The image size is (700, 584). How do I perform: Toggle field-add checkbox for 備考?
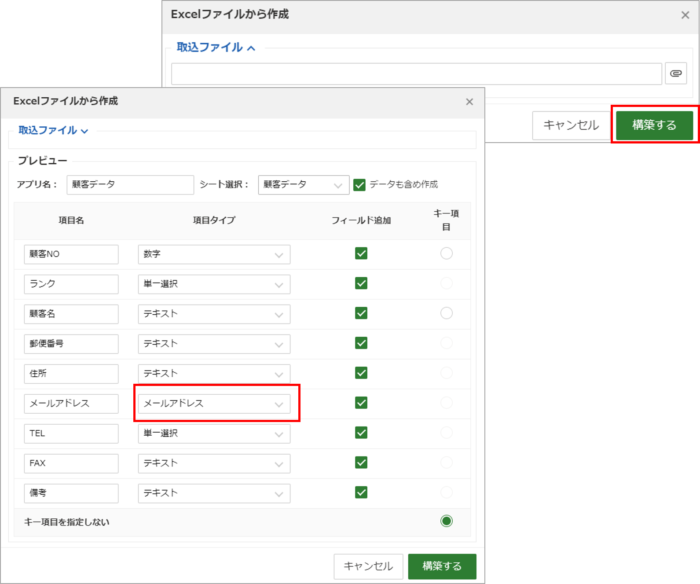click(361, 492)
